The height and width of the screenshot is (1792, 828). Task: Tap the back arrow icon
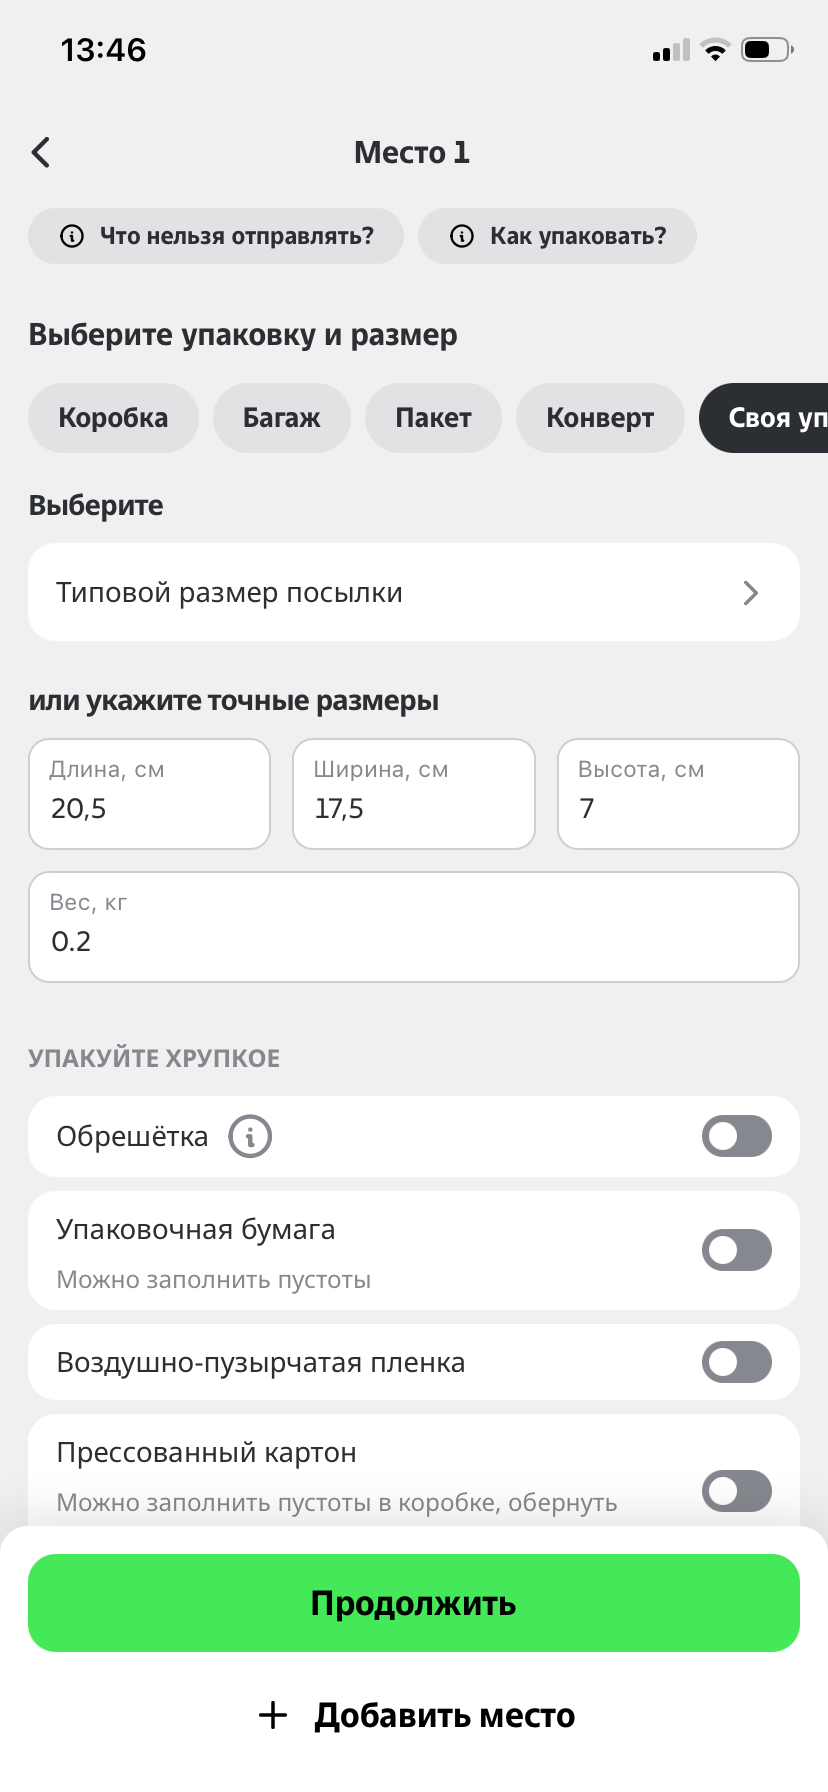coord(40,153)
